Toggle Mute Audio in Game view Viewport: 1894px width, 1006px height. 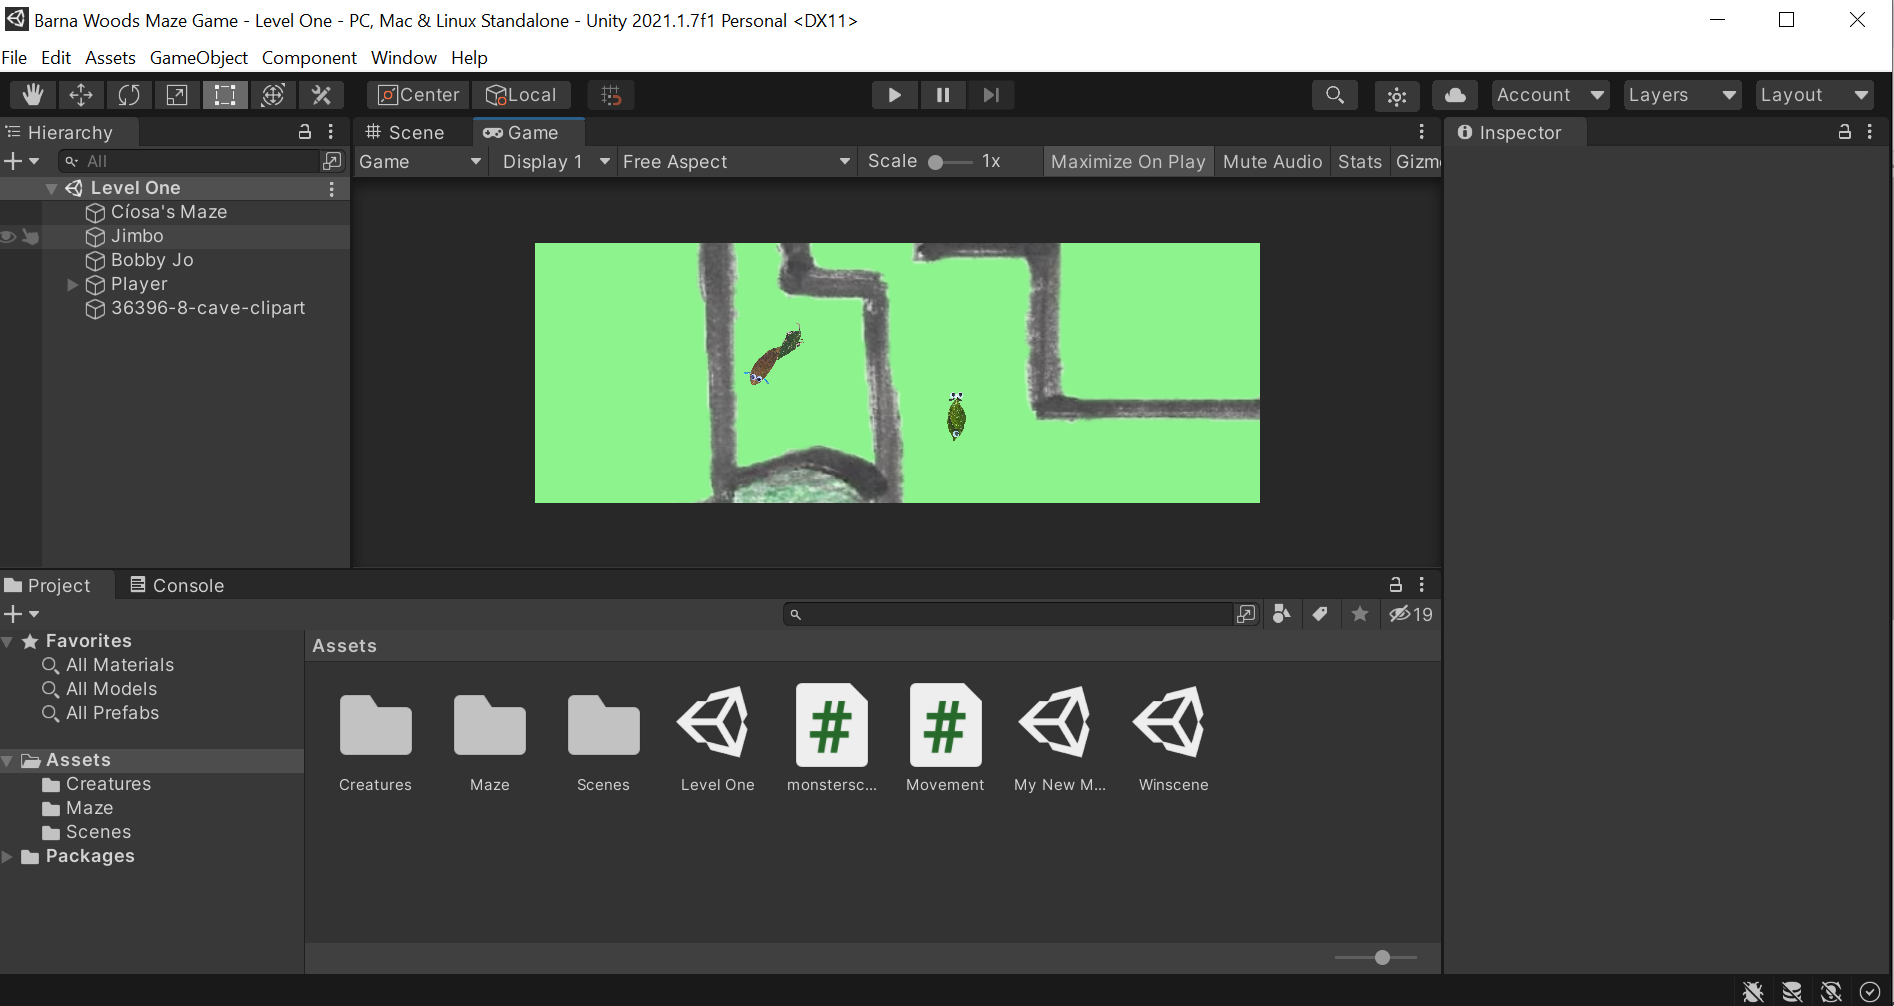pos(1272,162)
